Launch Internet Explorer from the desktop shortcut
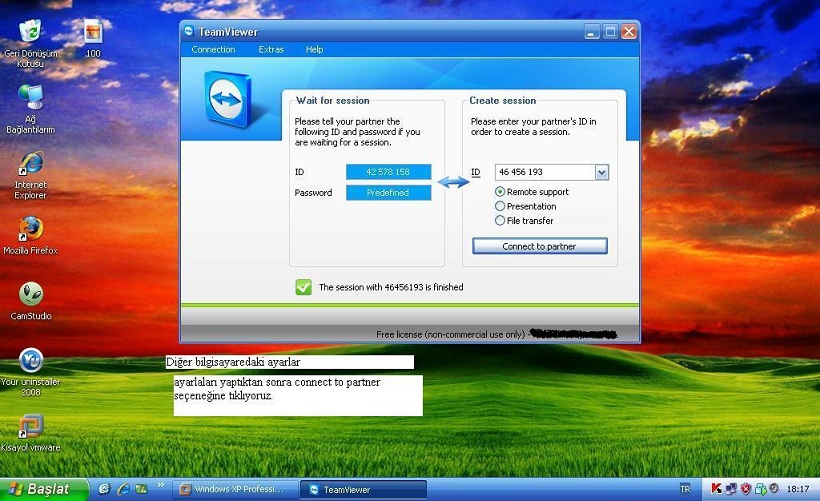The height and width of the screenshot is (501, 820). tap(30, 163)
